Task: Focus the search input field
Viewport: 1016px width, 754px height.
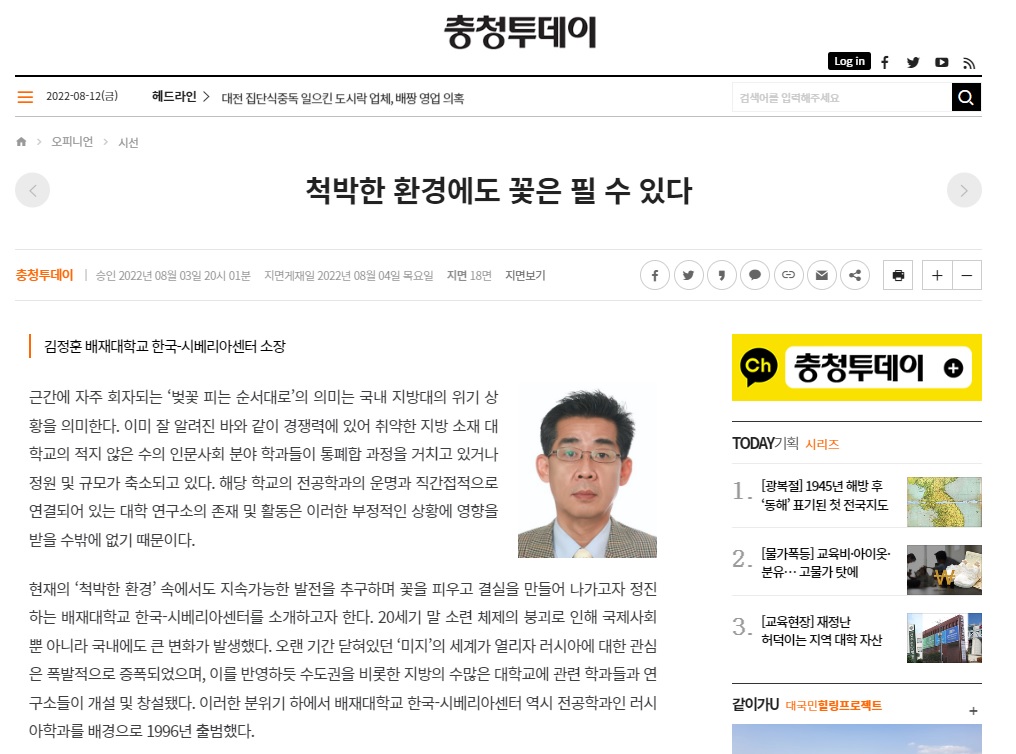Action: pos(842,97)
